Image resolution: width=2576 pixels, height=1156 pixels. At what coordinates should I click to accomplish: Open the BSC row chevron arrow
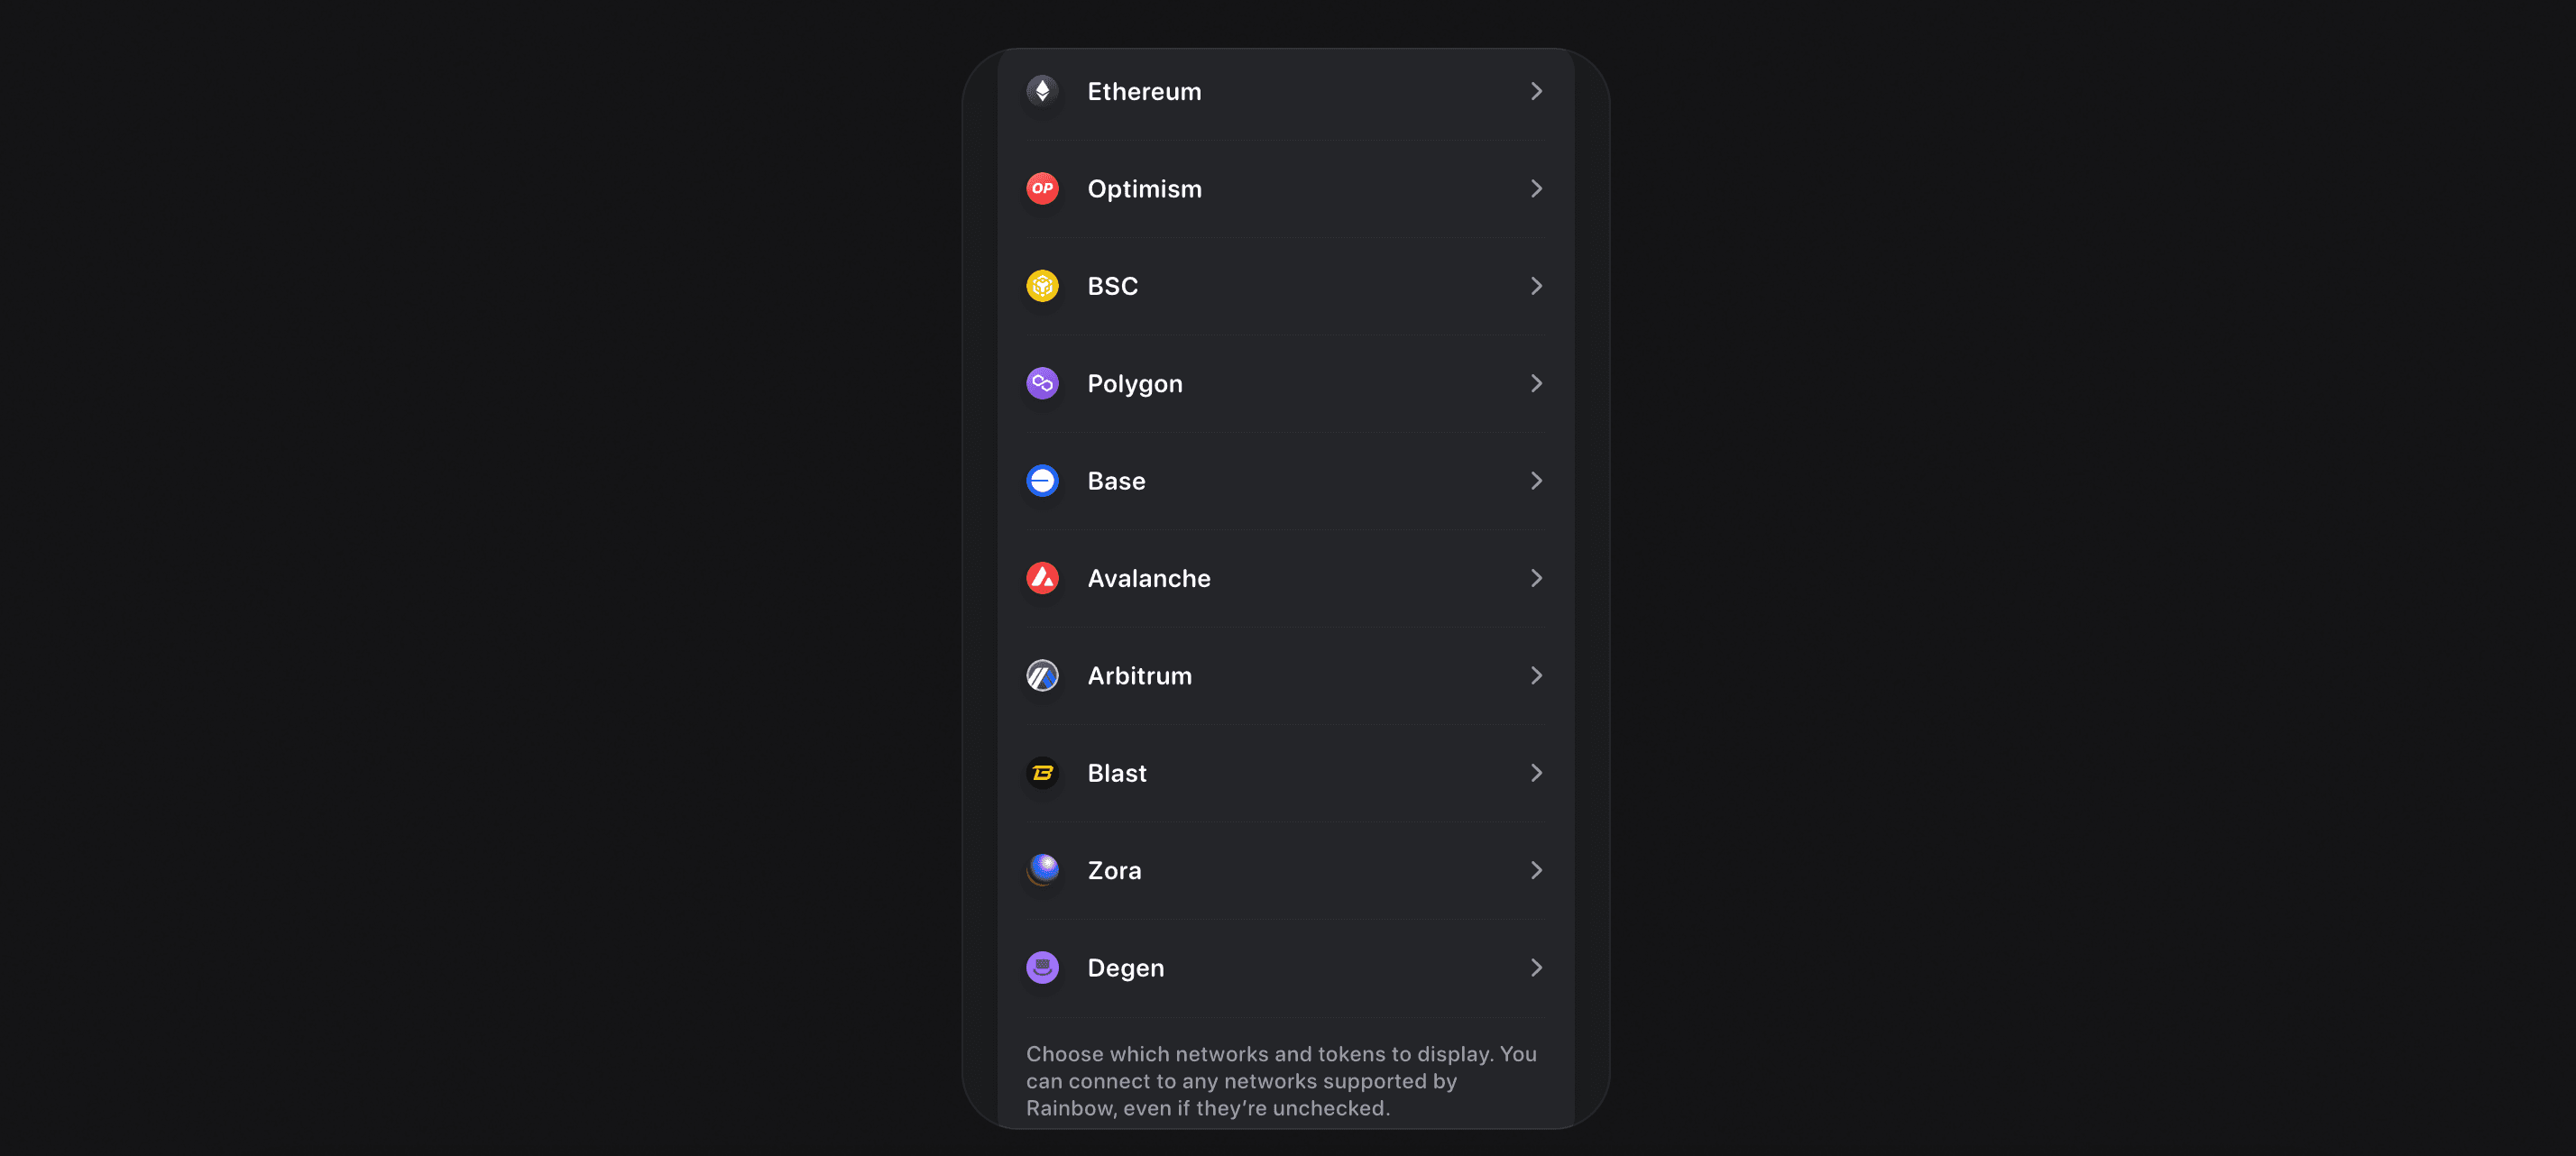tap(1536, 286)
